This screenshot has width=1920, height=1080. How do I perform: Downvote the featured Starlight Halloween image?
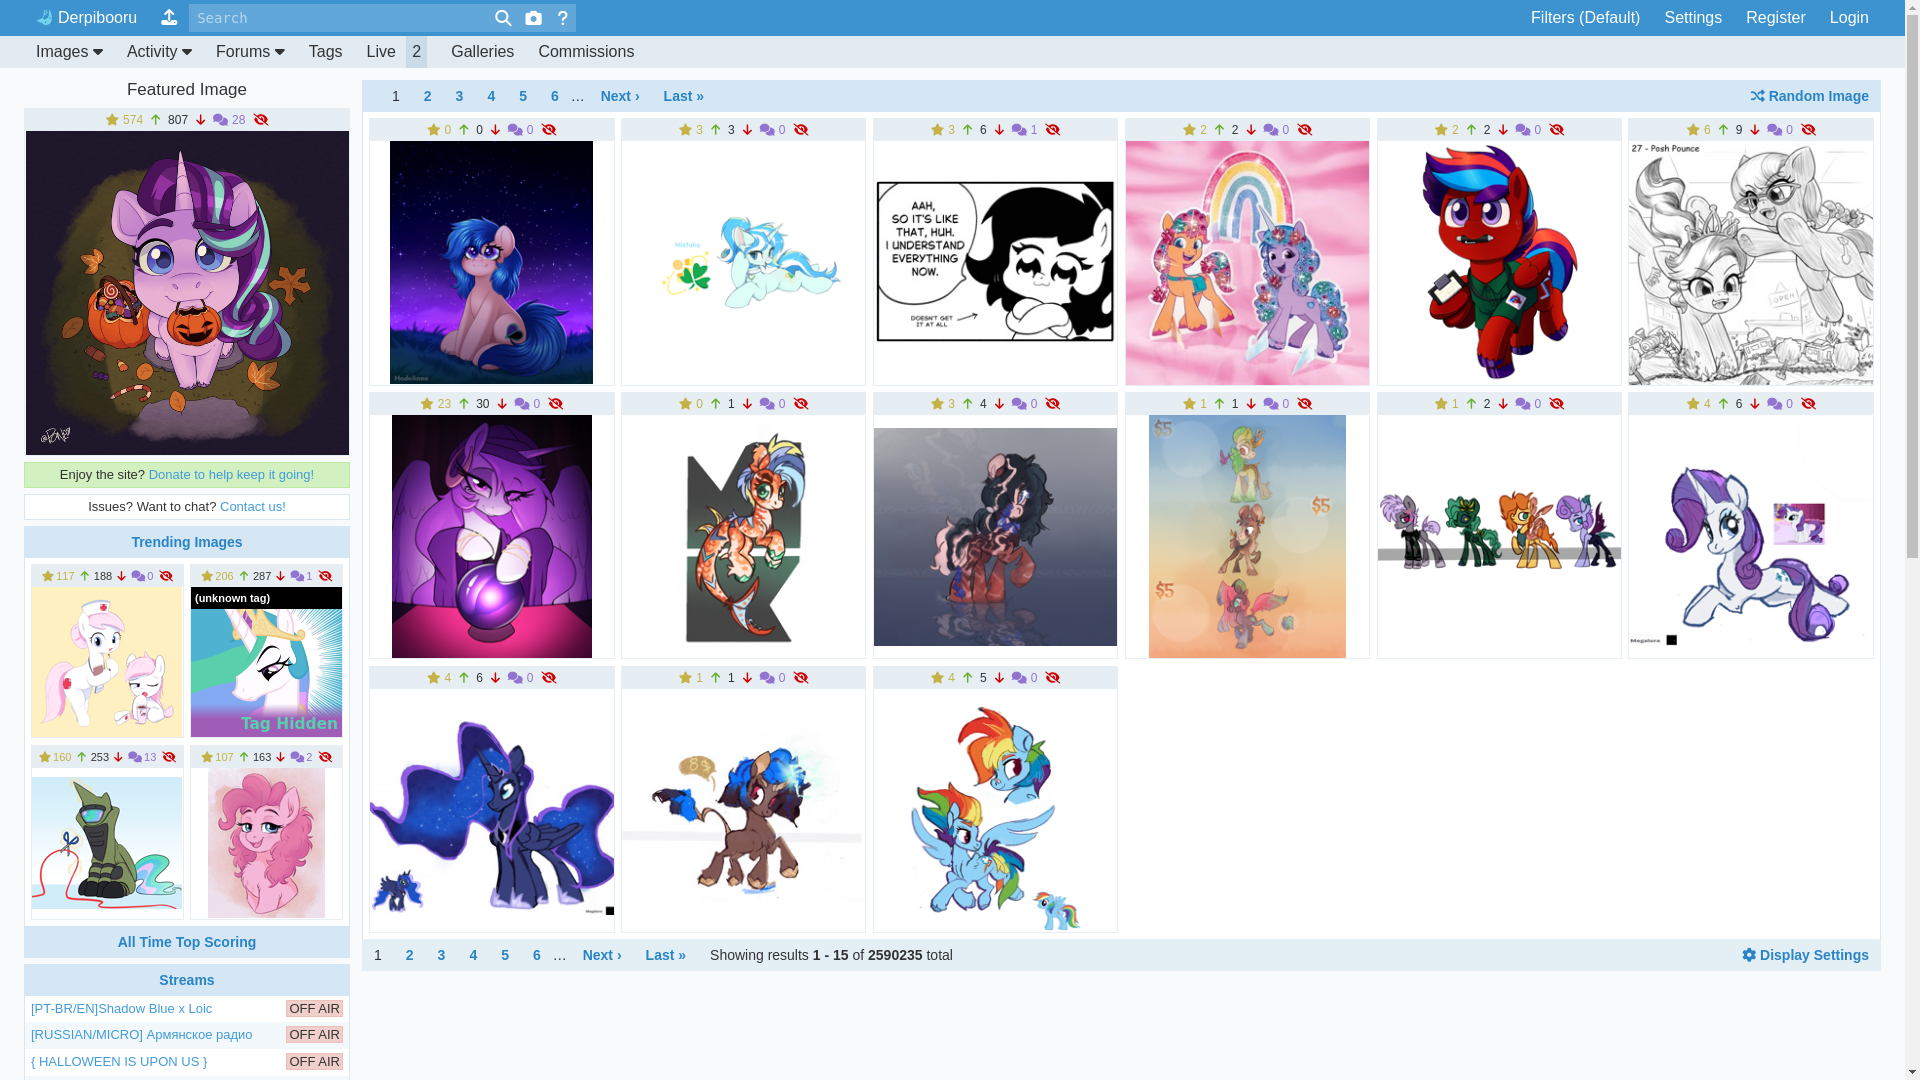[x=200, y=120]
